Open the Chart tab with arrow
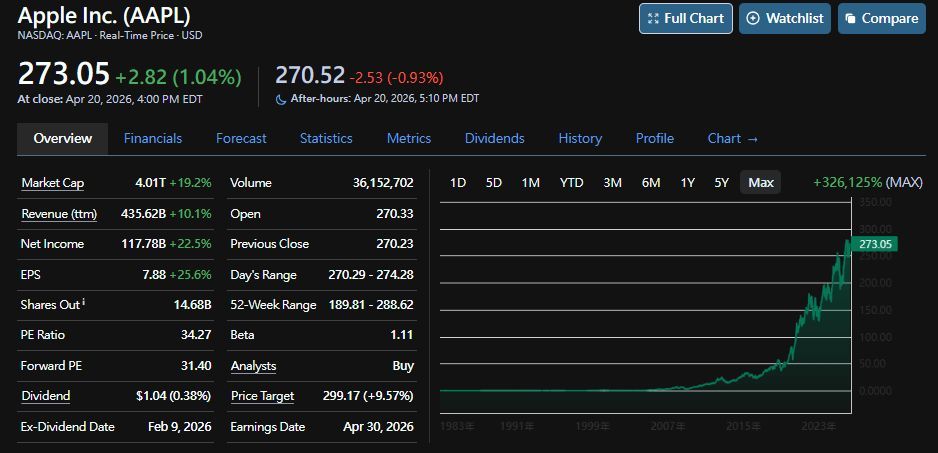The image size is (938, 453). point(732,138)
